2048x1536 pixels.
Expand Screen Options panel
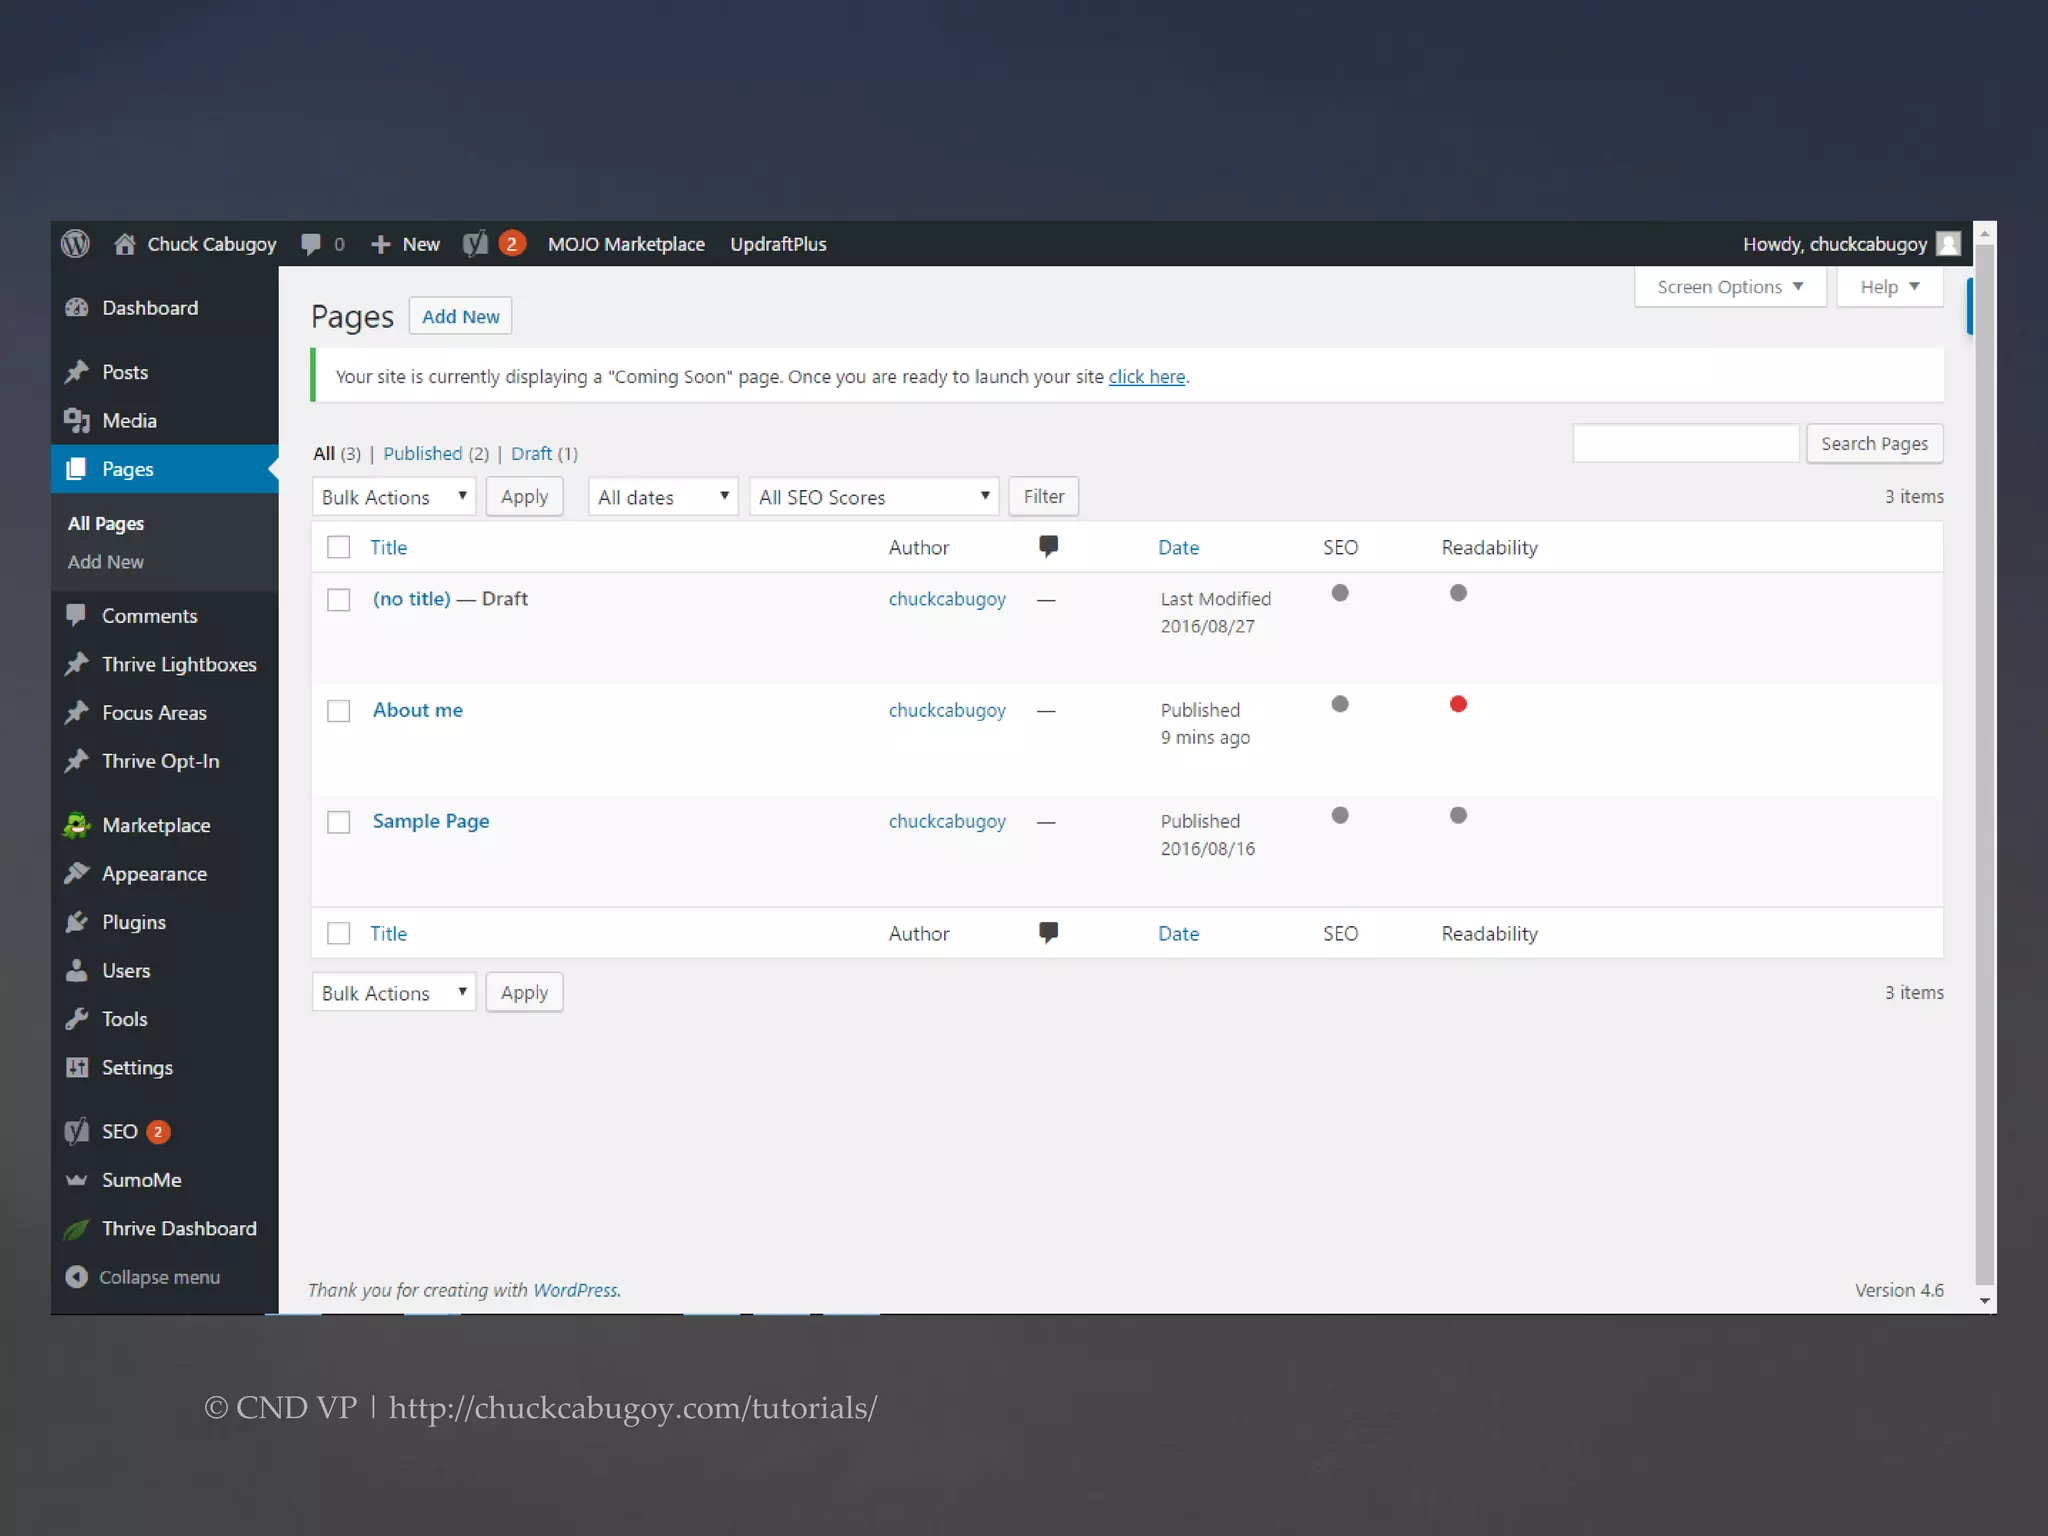click(1730, 287)
